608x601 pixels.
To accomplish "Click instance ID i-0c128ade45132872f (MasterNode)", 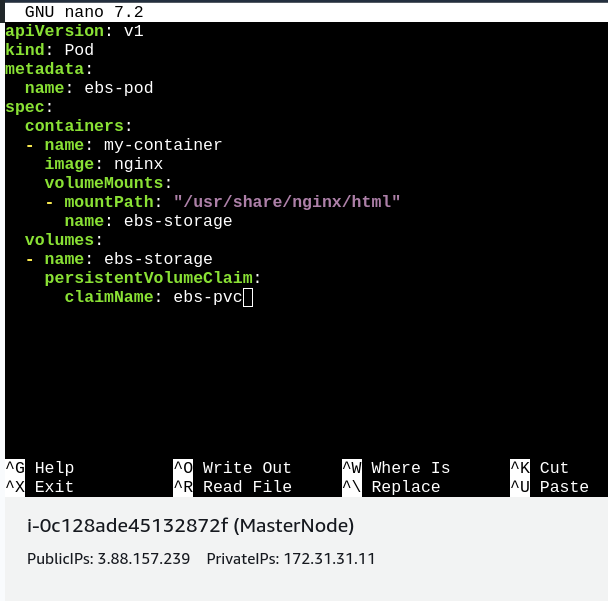I will tap(190, 526).
